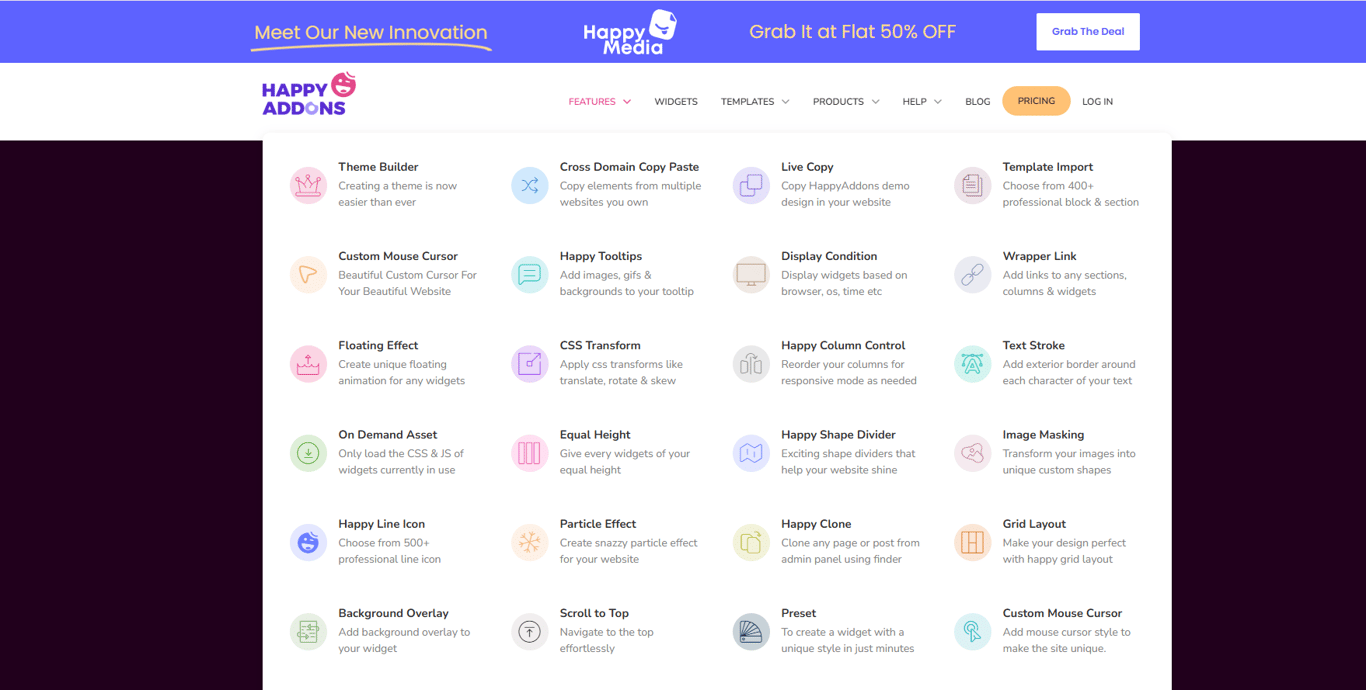Open the Cross Domain Copy Paste title link
Viewport: 1366px width, 690px height.
point(629,167)
